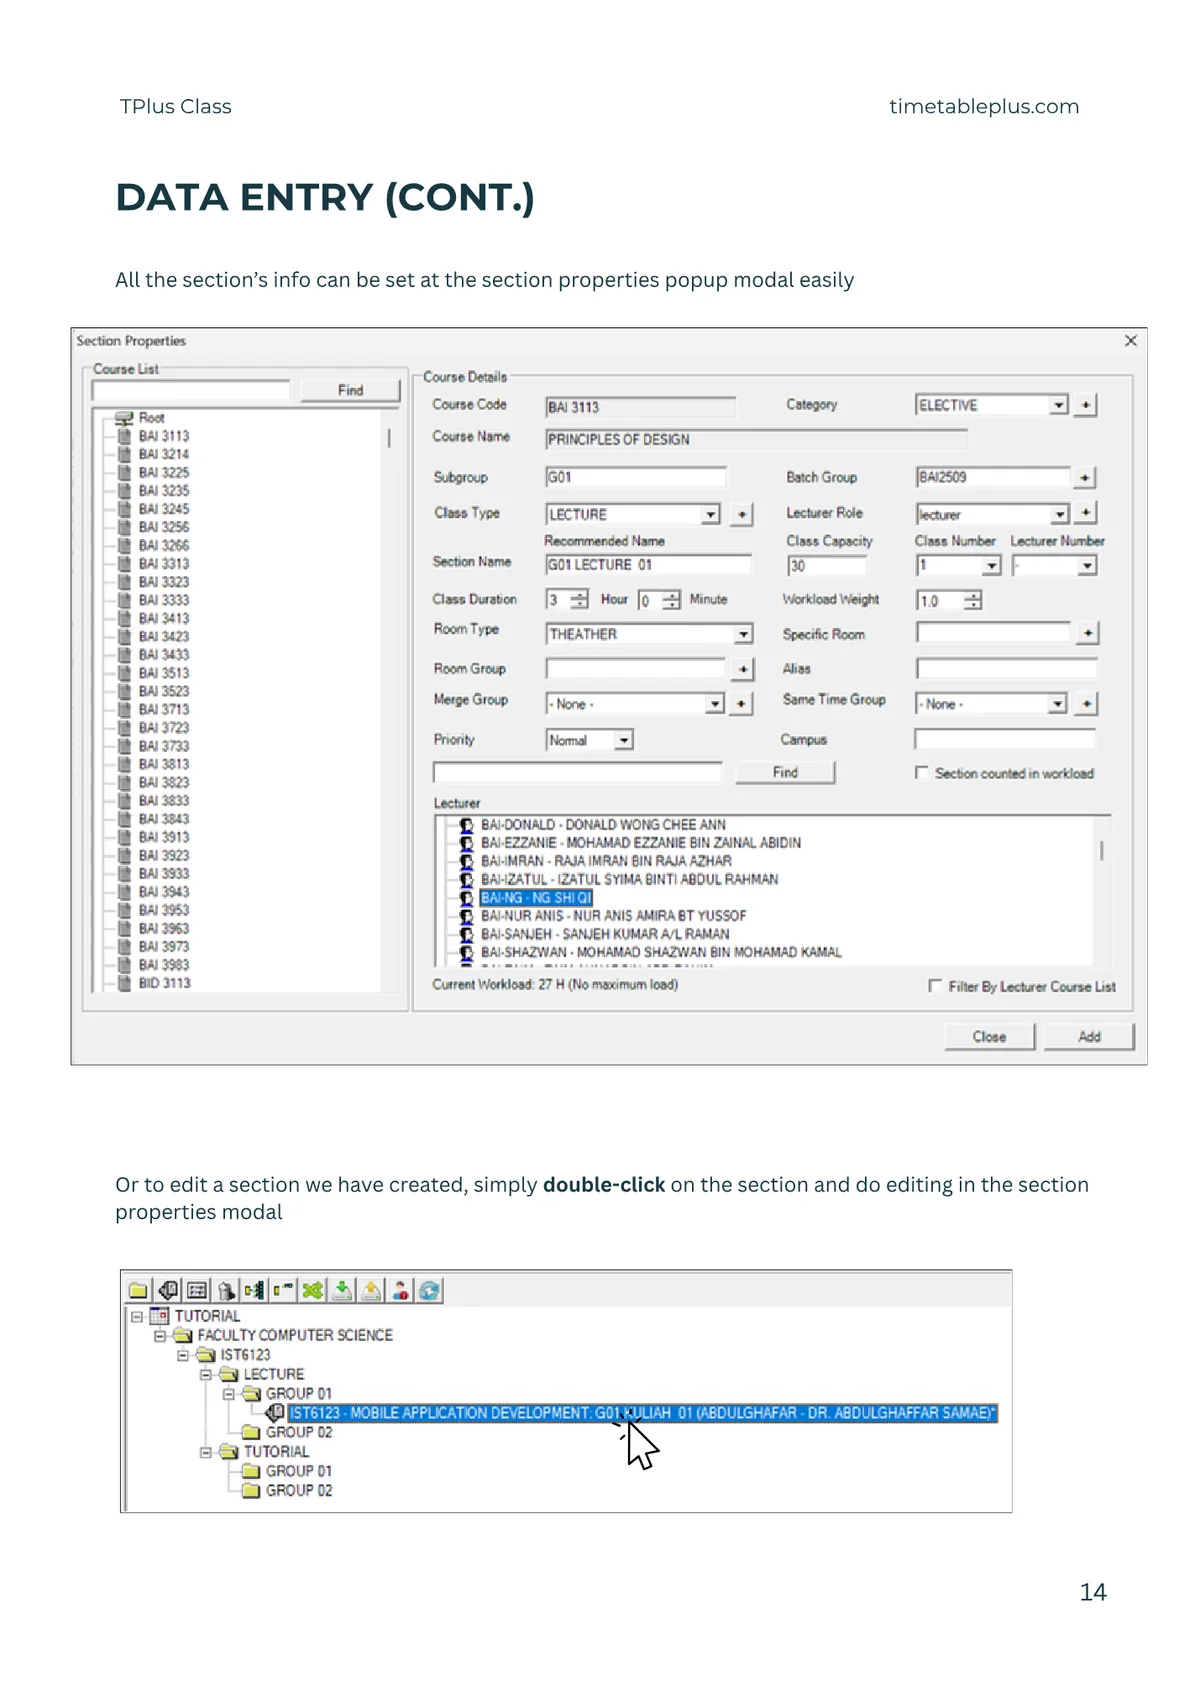
Task: Select lecturer BAI-IMRAN - RAJA IMRAN
Action: coord(606,861)
